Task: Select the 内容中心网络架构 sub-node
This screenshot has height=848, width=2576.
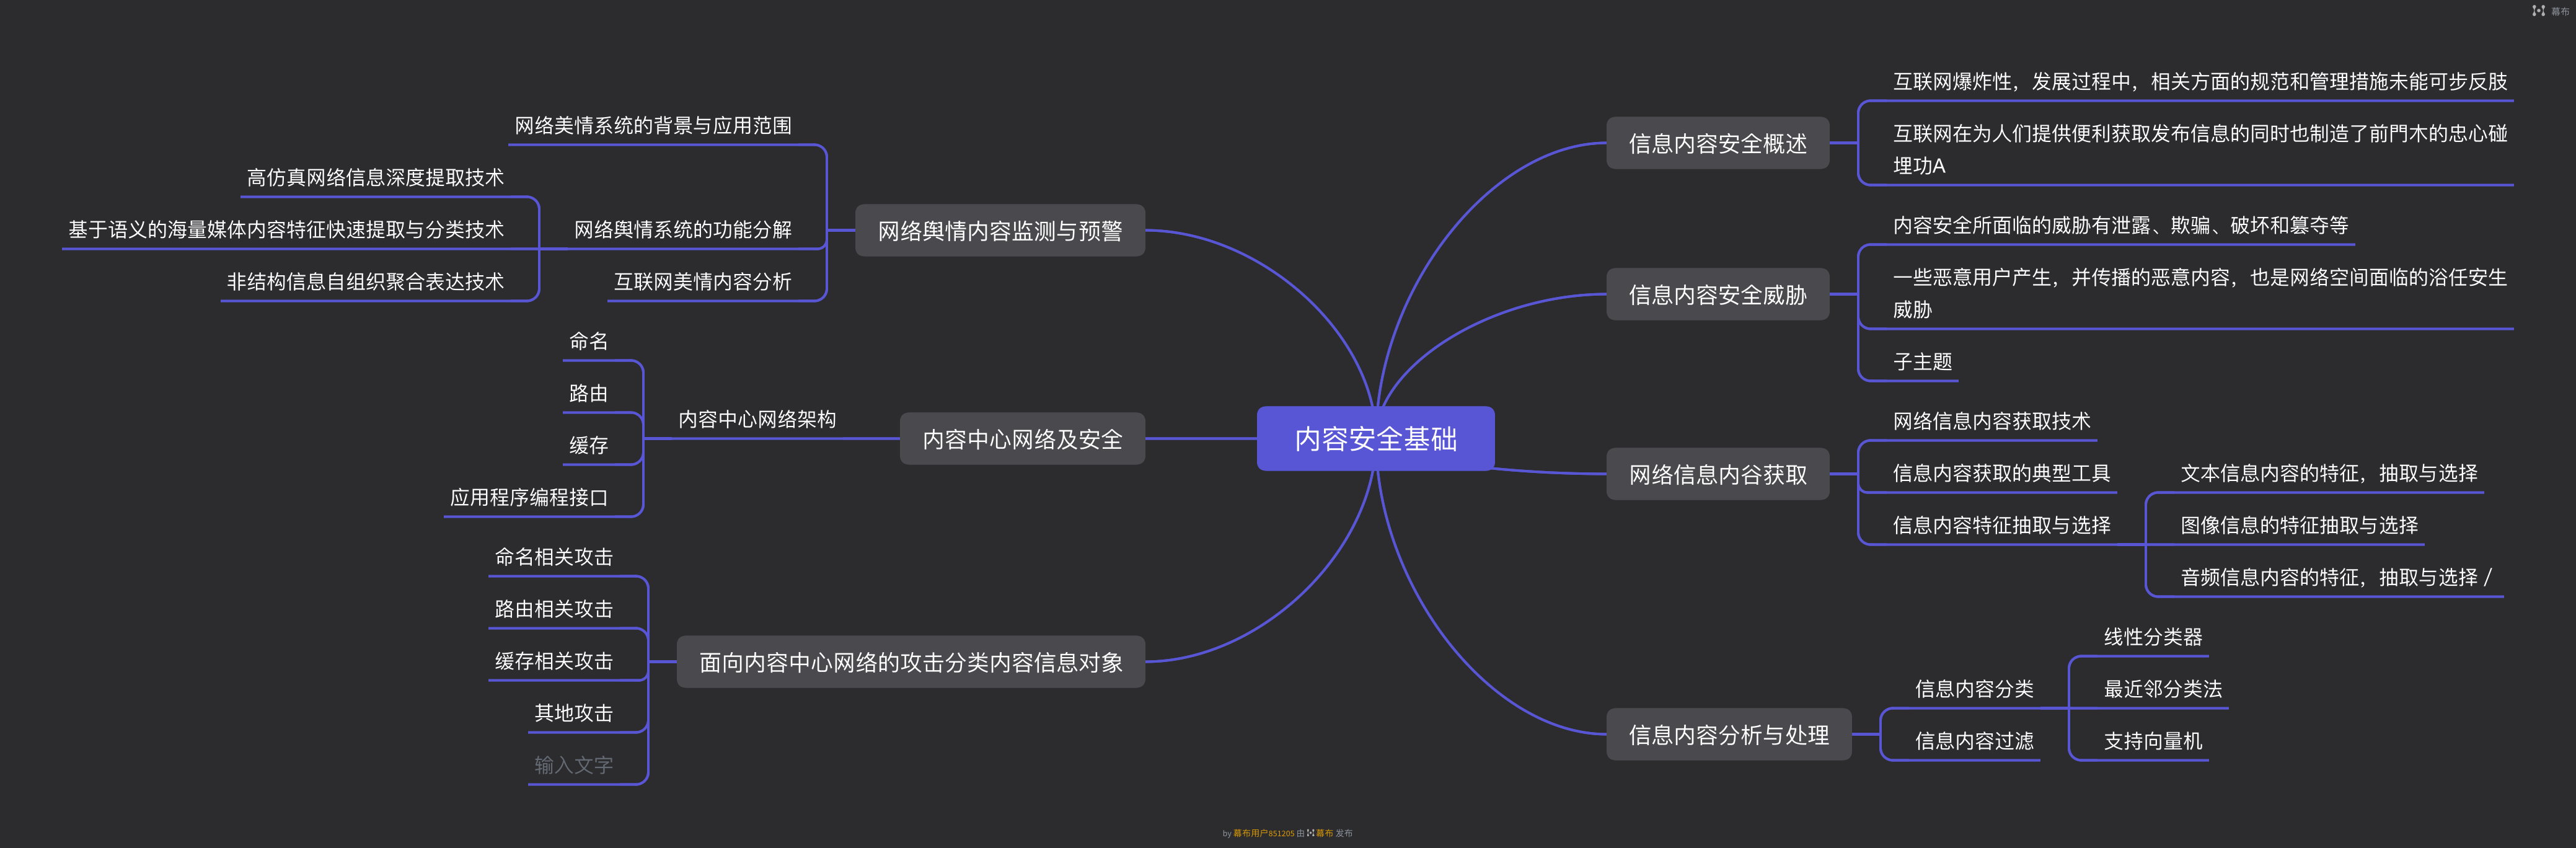Action: [757, 420]
